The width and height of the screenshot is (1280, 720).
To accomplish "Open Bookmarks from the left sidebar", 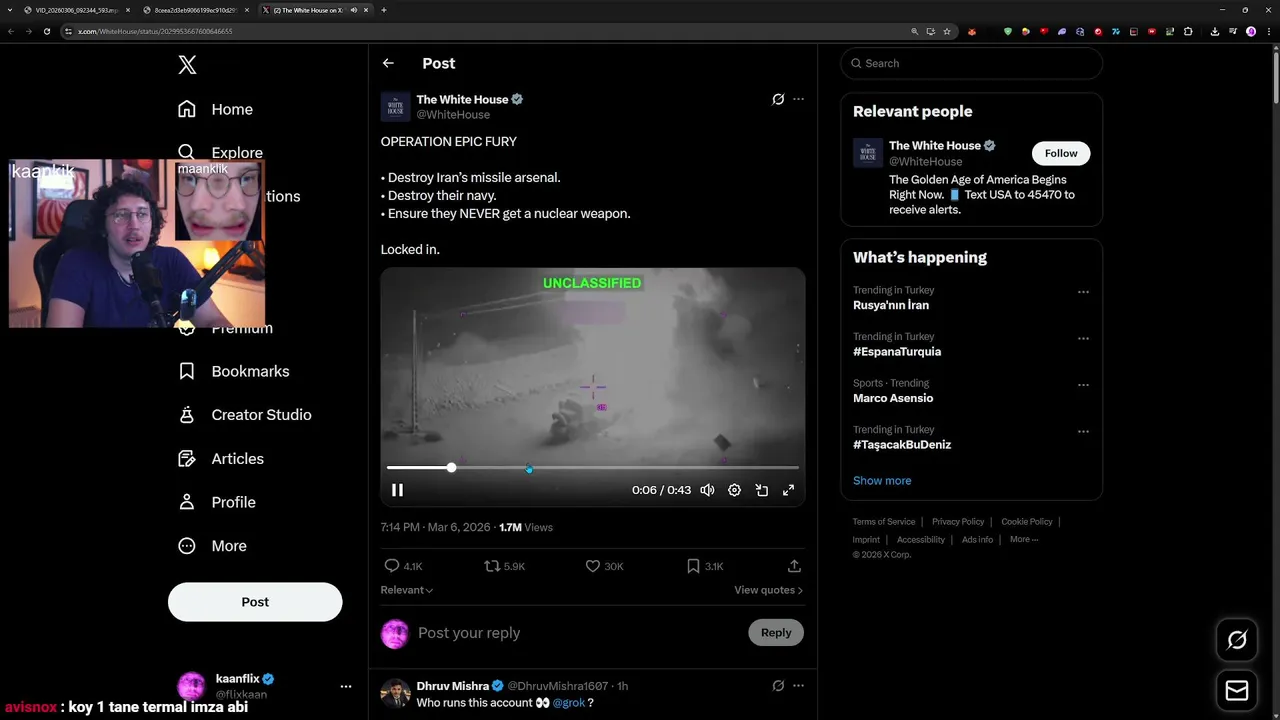I will pyautogui.click(x=233, y=371).
